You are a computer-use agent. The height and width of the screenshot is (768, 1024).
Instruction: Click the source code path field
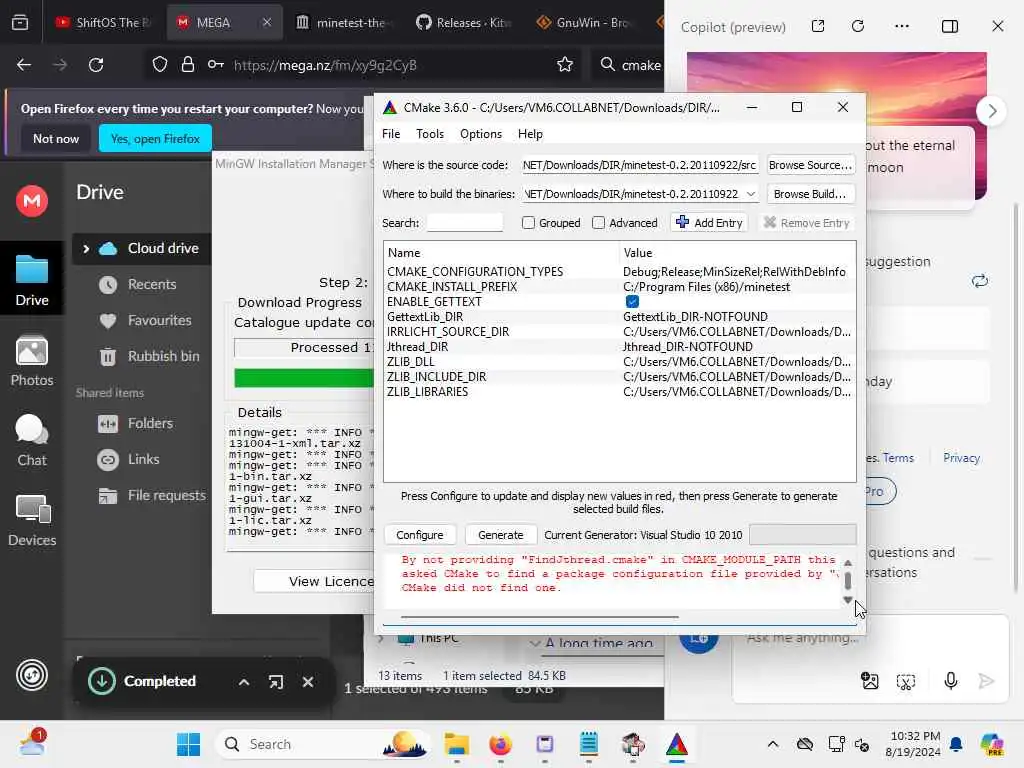coord(640,165)
